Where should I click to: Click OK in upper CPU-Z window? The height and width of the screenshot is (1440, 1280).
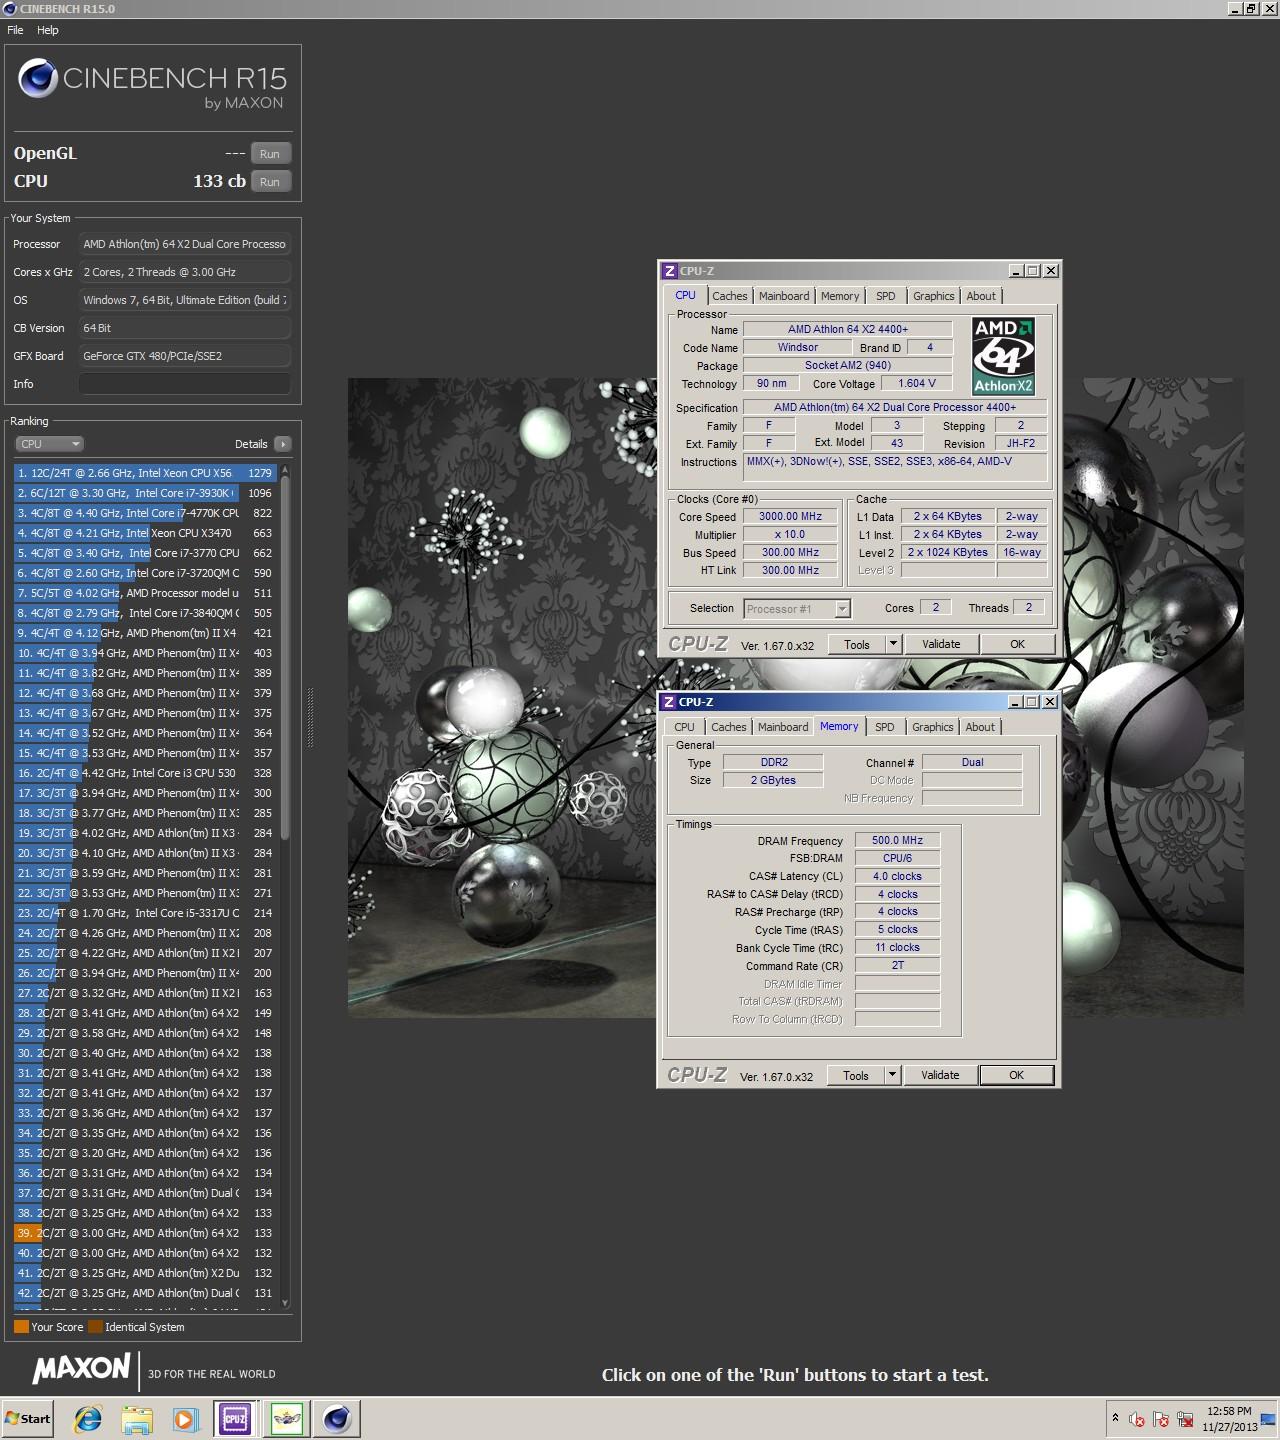click(1018, 645)
